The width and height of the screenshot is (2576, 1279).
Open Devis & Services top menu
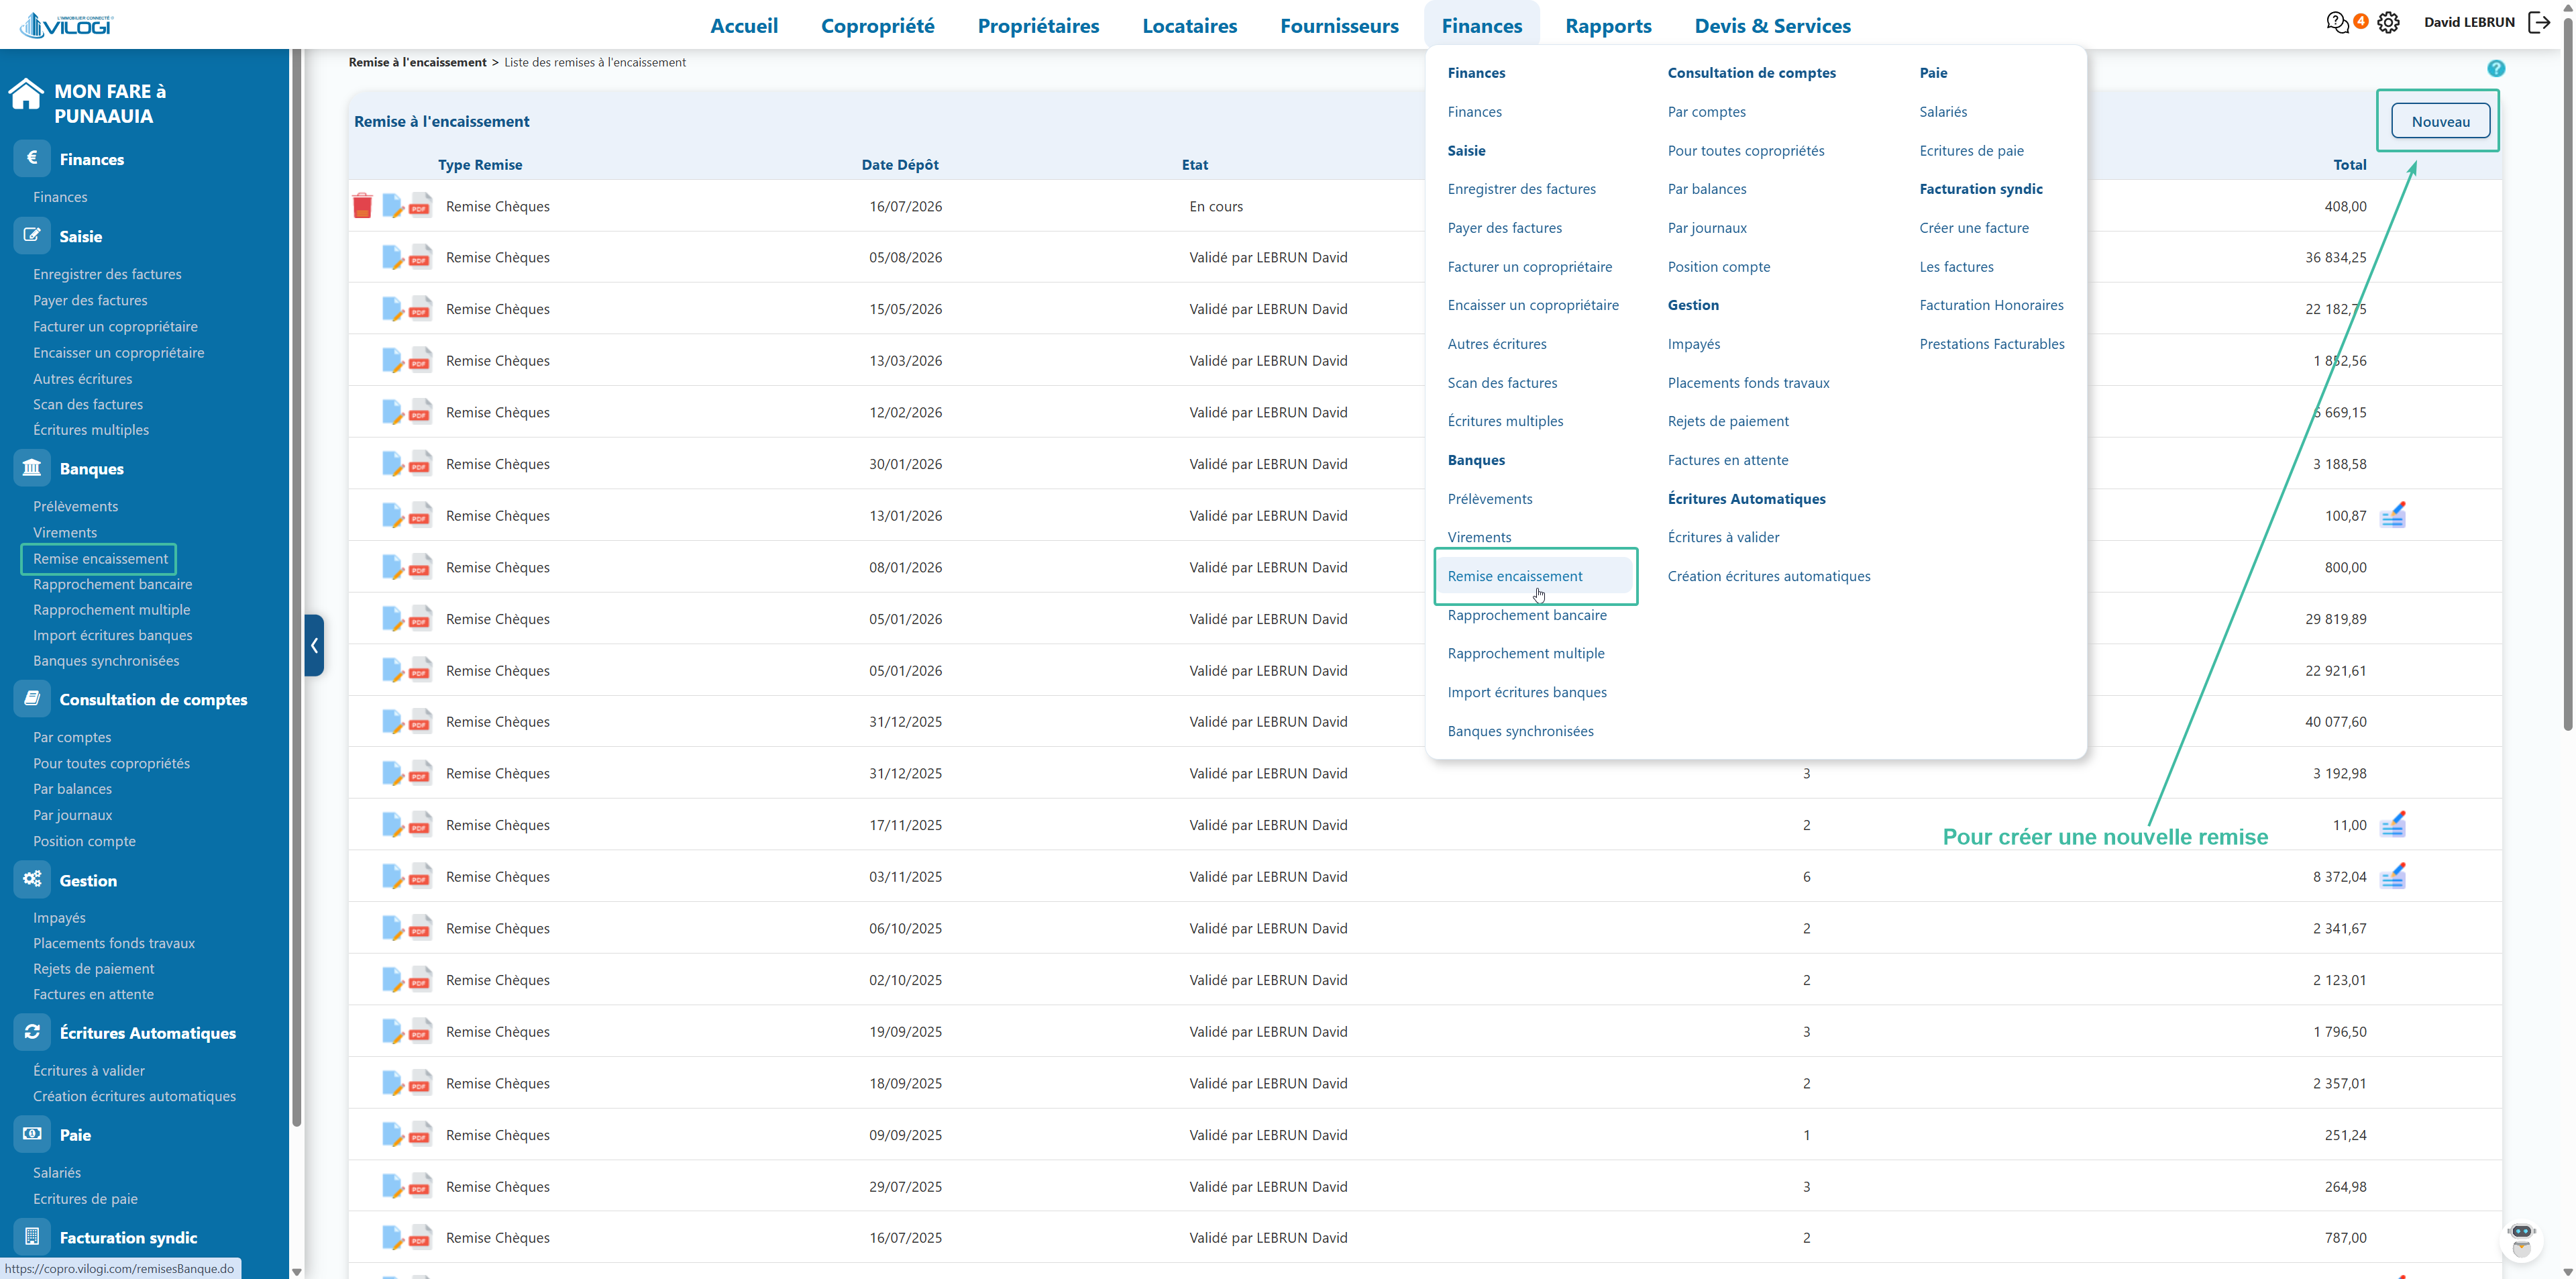pyautogui.click(x=1772, y=26)
